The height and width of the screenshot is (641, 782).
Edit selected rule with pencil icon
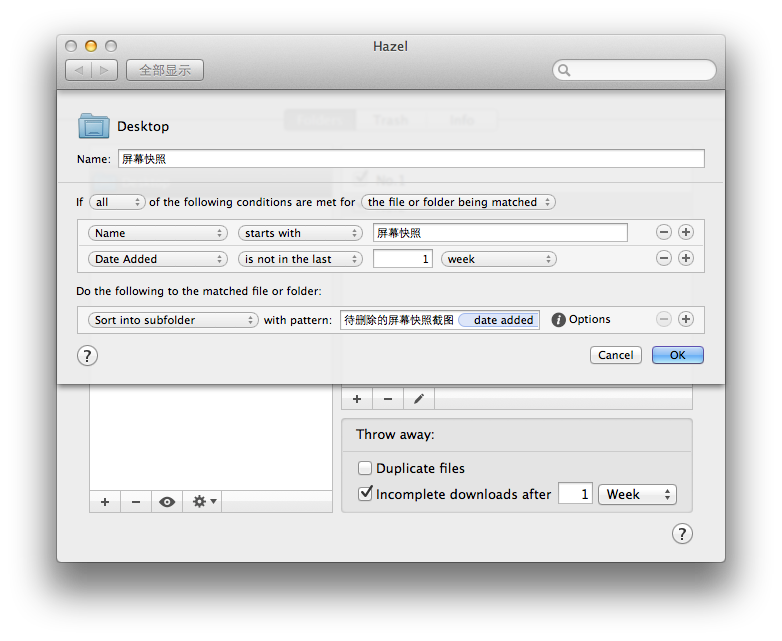pyautogui.click(x=419, y=399)
